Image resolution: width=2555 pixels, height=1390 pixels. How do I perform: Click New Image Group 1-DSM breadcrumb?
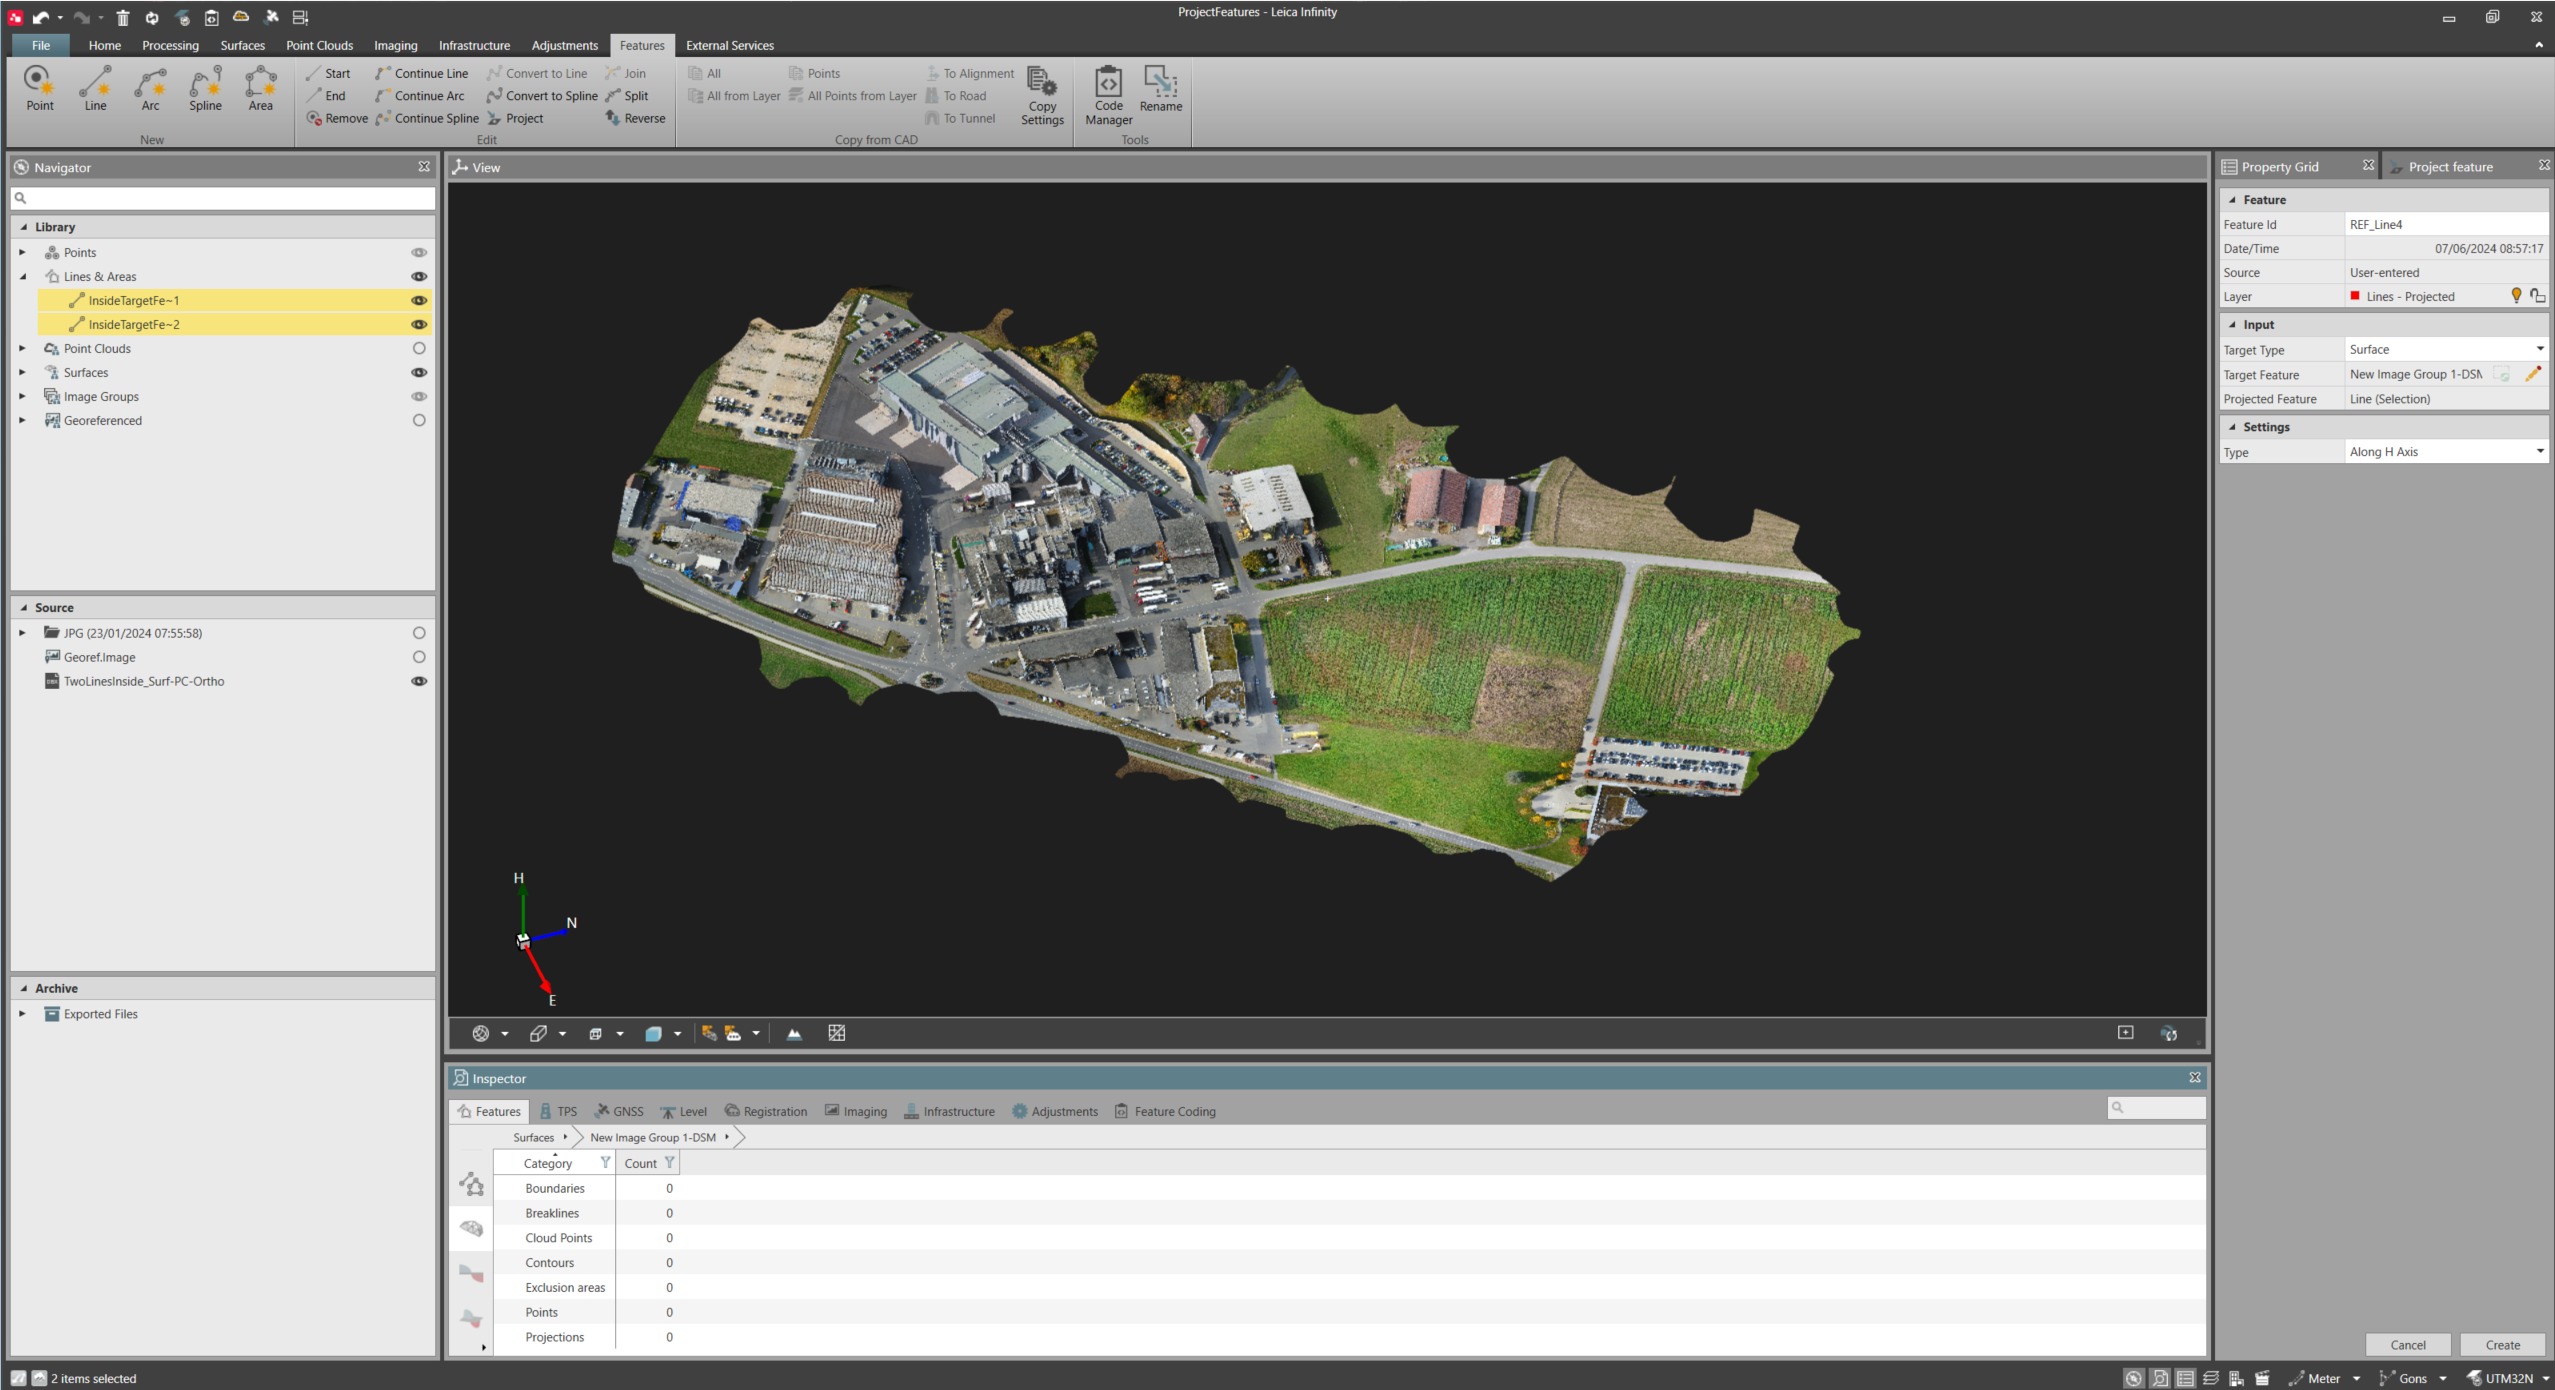pyautogui.click(x=652, y=1137)
